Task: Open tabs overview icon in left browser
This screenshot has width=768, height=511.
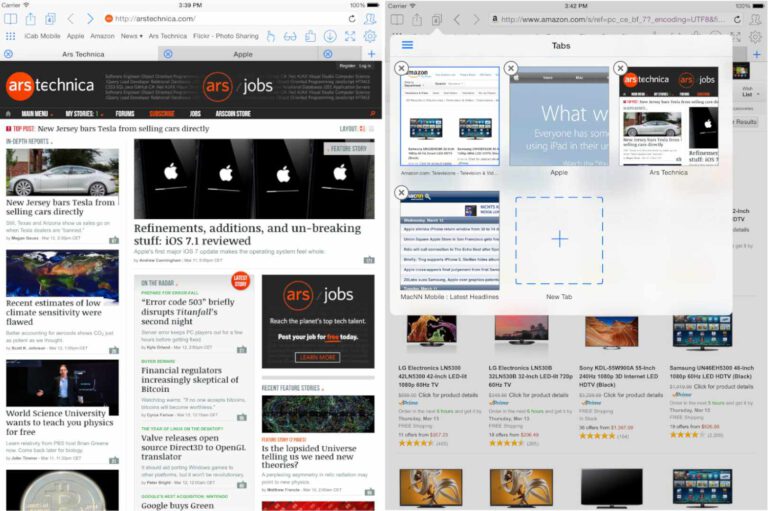Action: (50, 19)
